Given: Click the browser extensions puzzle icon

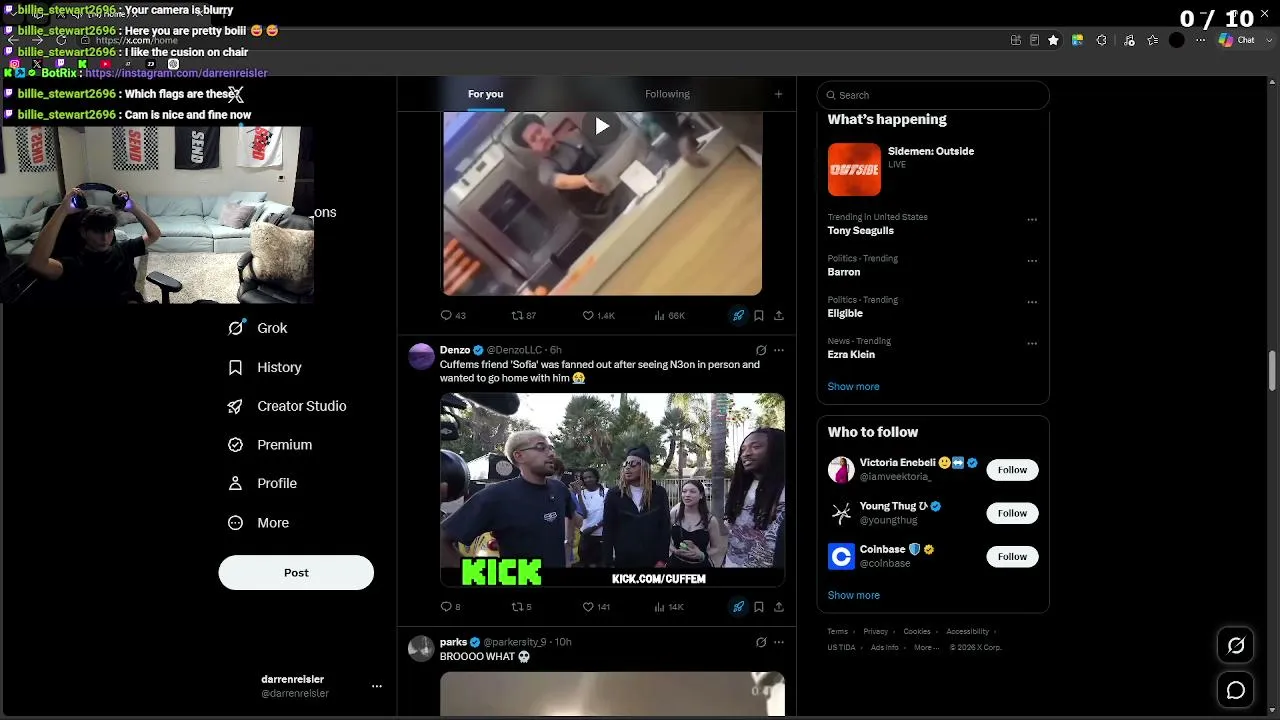Looking at the screenshot, I should tap(1101, 40).
